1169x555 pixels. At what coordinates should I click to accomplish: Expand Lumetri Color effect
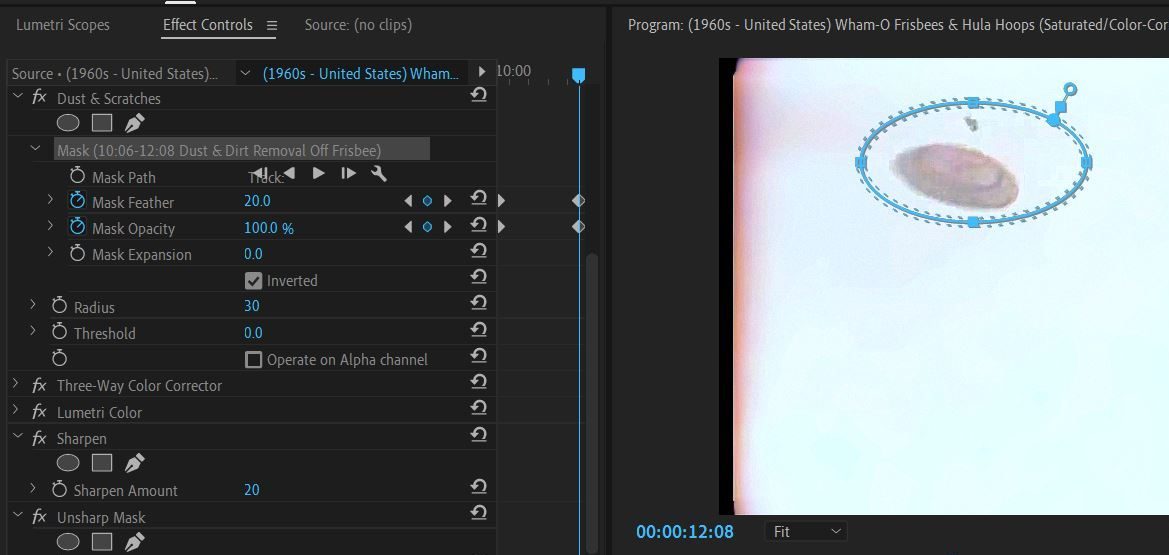tap(16, 410)
